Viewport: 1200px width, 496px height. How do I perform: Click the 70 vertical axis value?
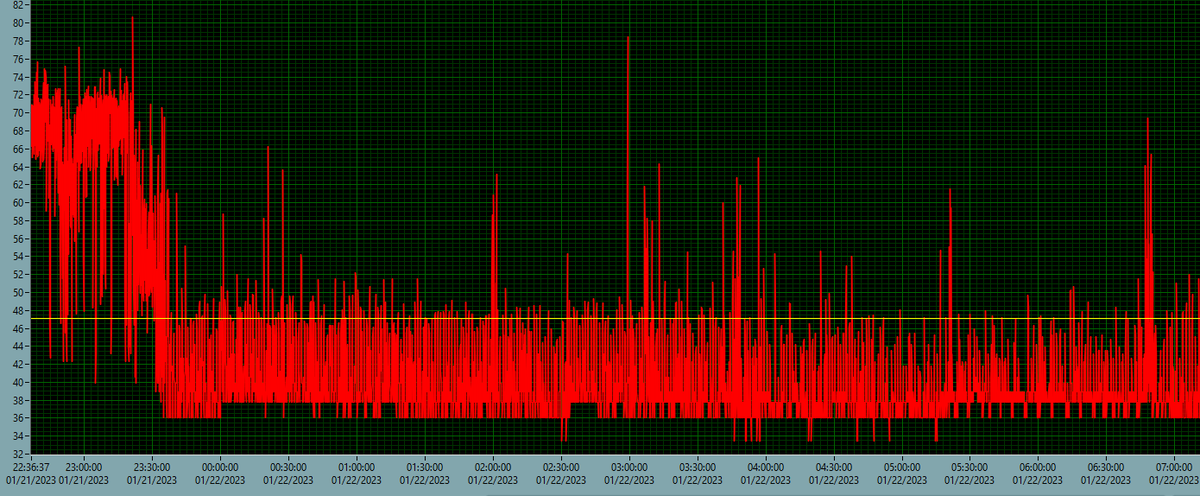coord(20,112)
